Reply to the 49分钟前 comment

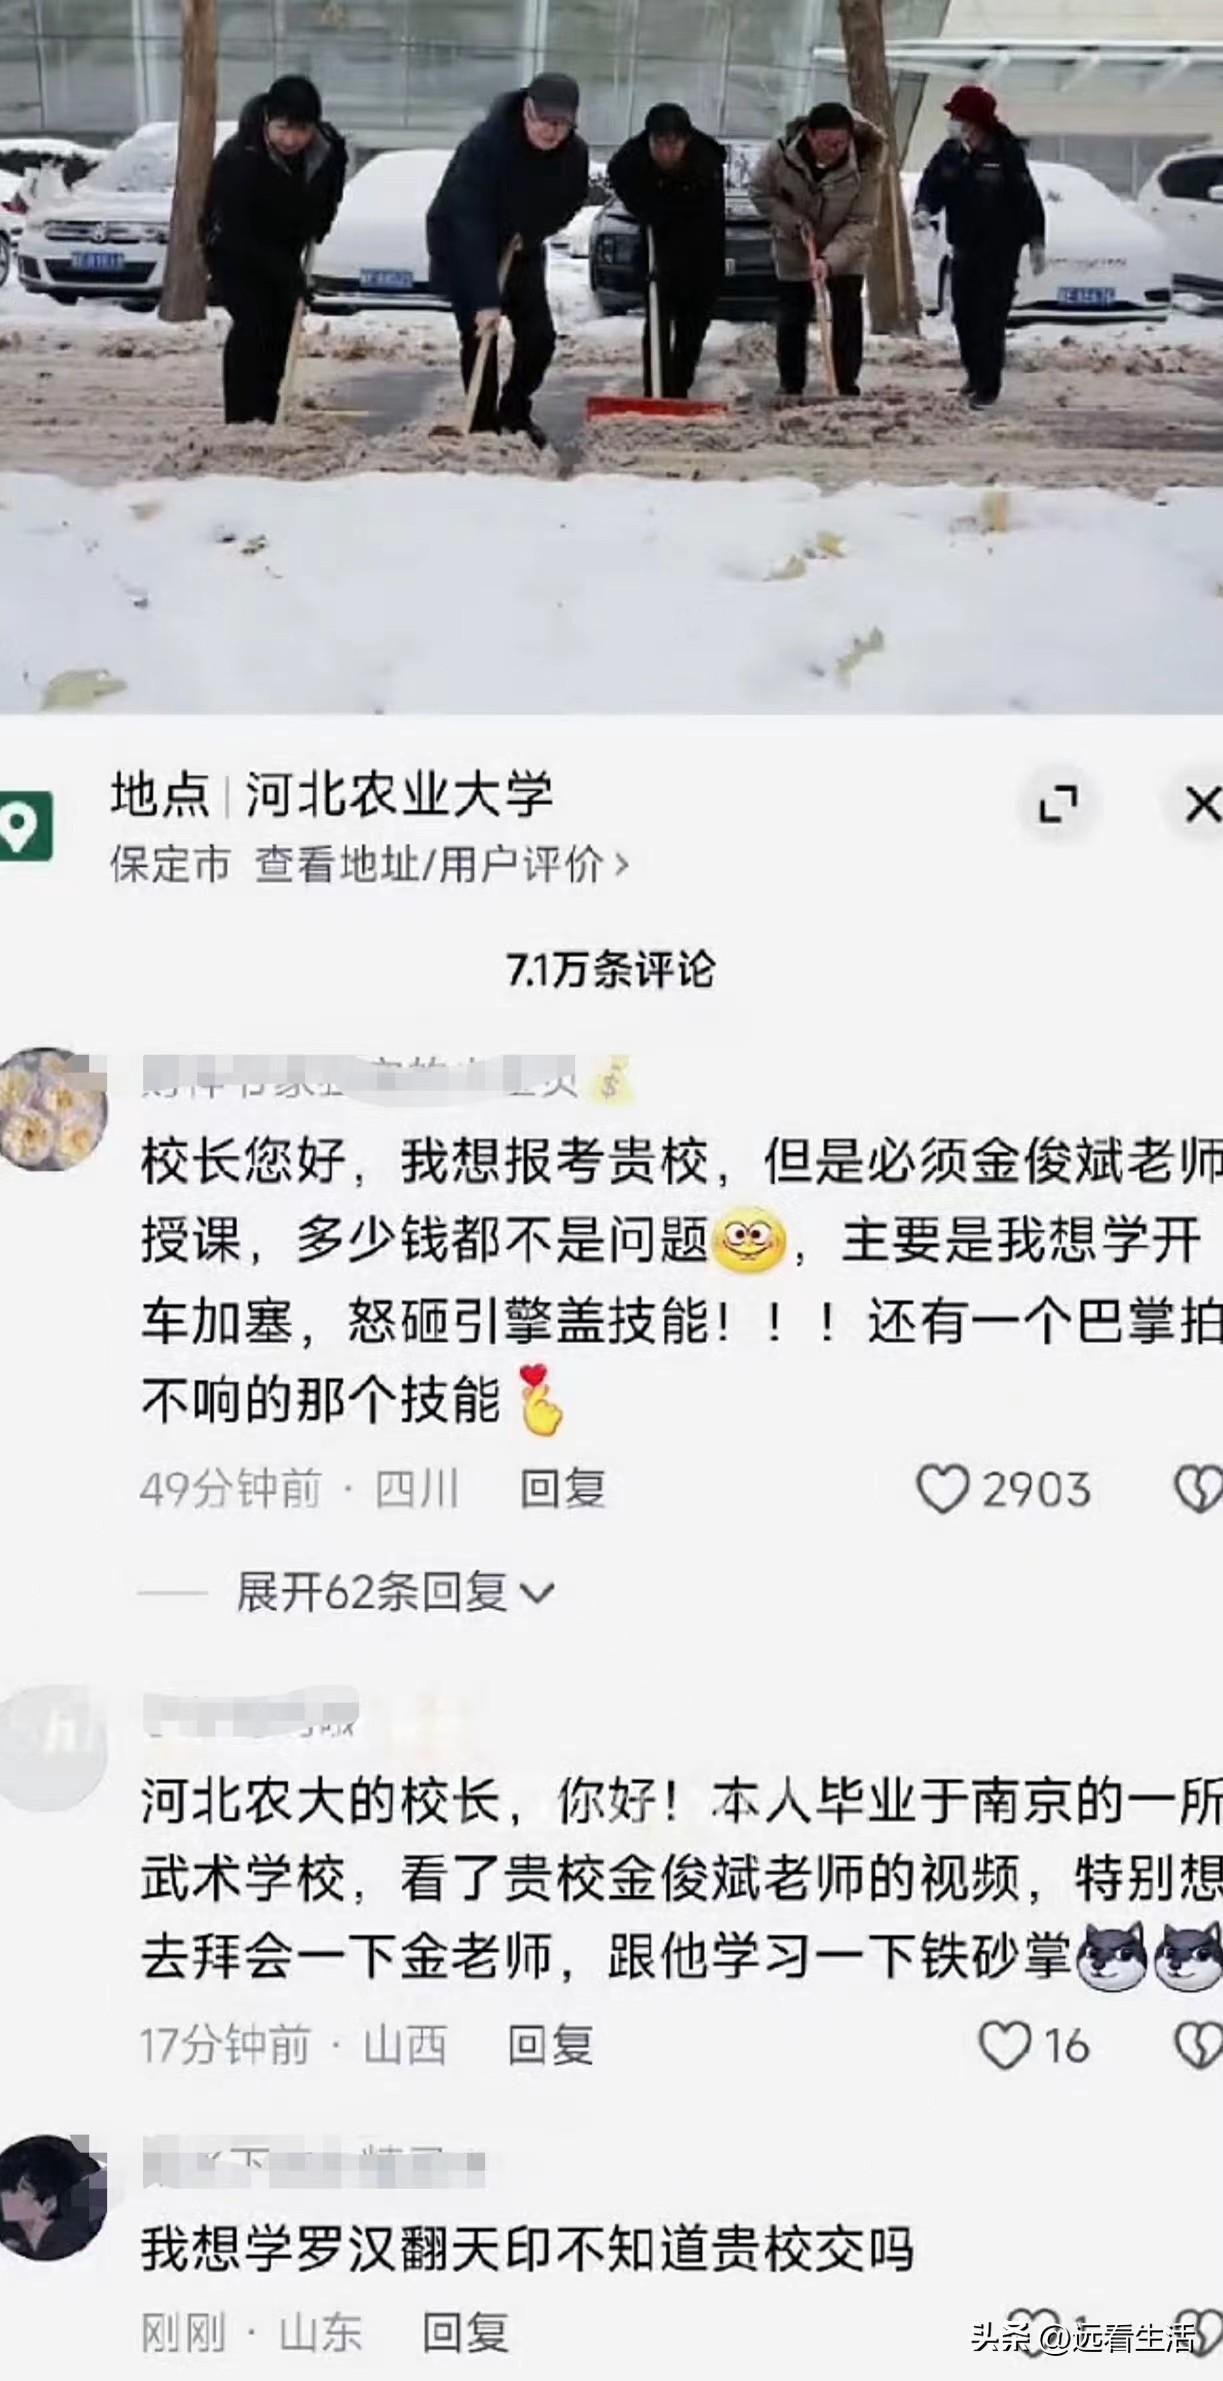pyautogui.click(x=562, y=1489)
